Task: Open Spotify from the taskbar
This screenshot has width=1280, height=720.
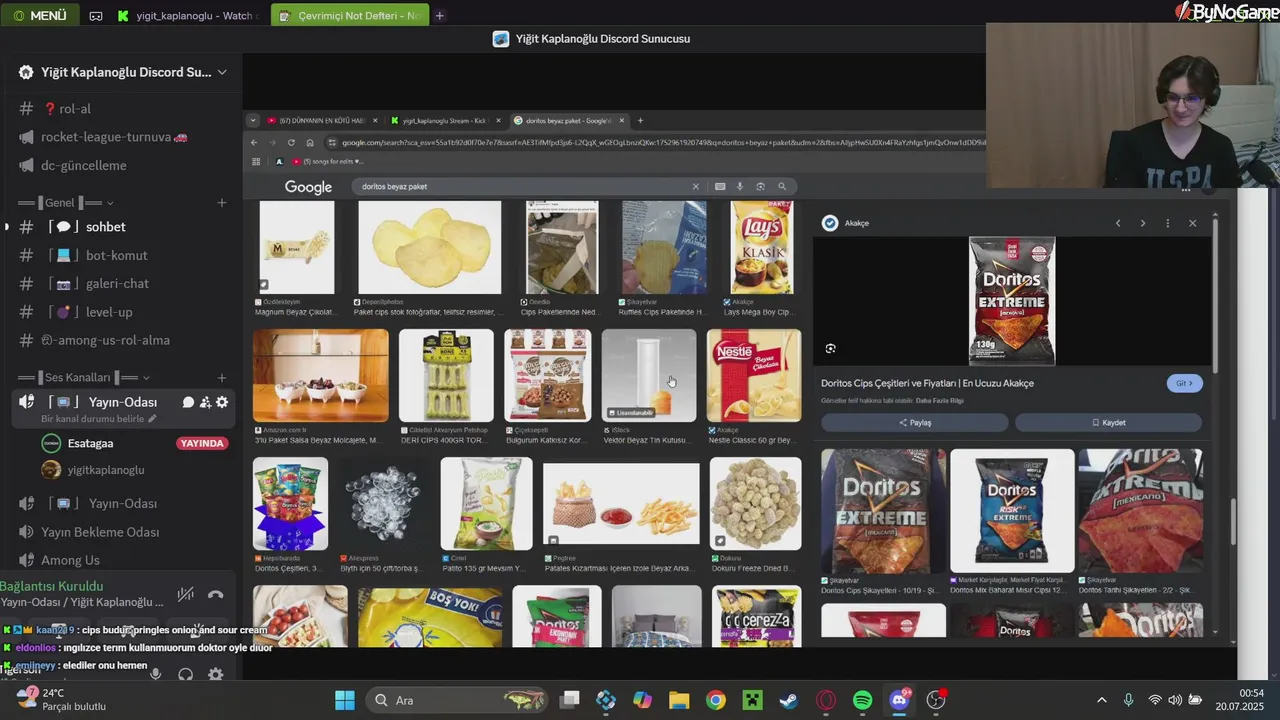Action: coord(863,700)
